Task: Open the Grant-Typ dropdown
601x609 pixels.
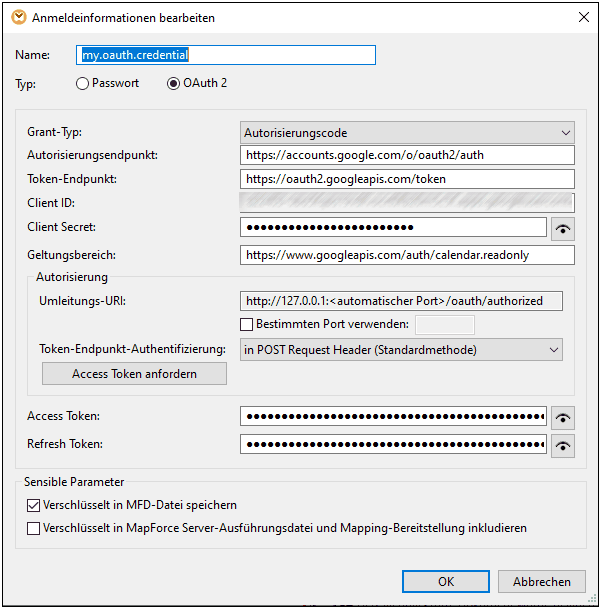Action: click(x=408, y=133)
